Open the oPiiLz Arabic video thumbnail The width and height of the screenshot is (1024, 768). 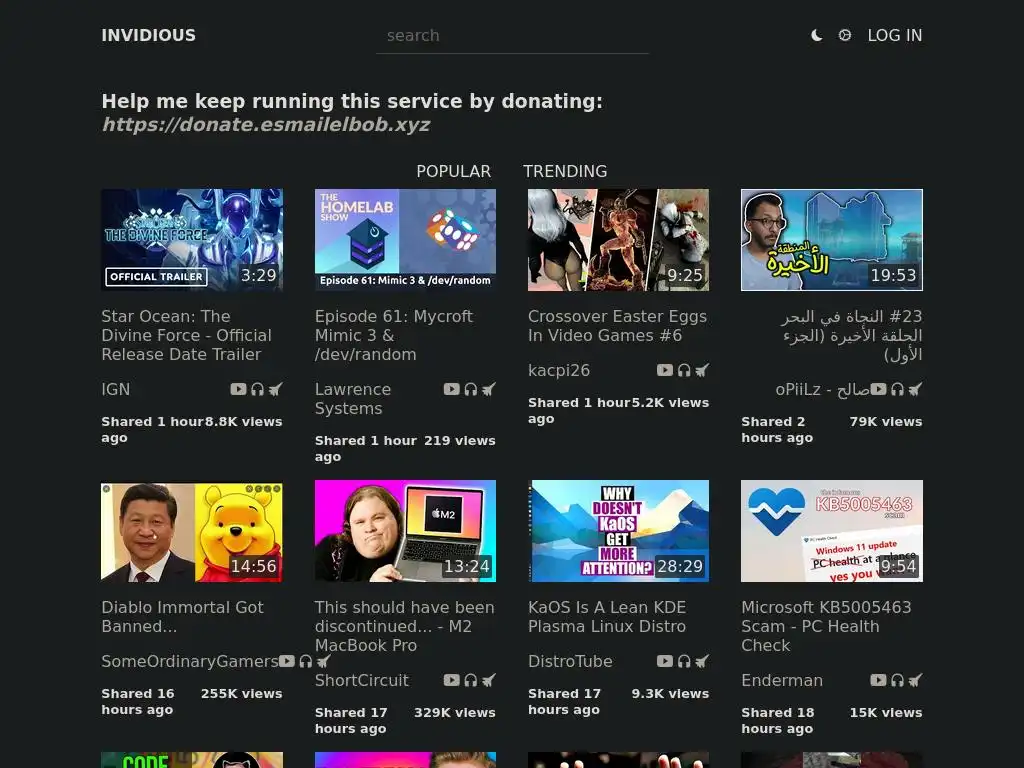832,240
